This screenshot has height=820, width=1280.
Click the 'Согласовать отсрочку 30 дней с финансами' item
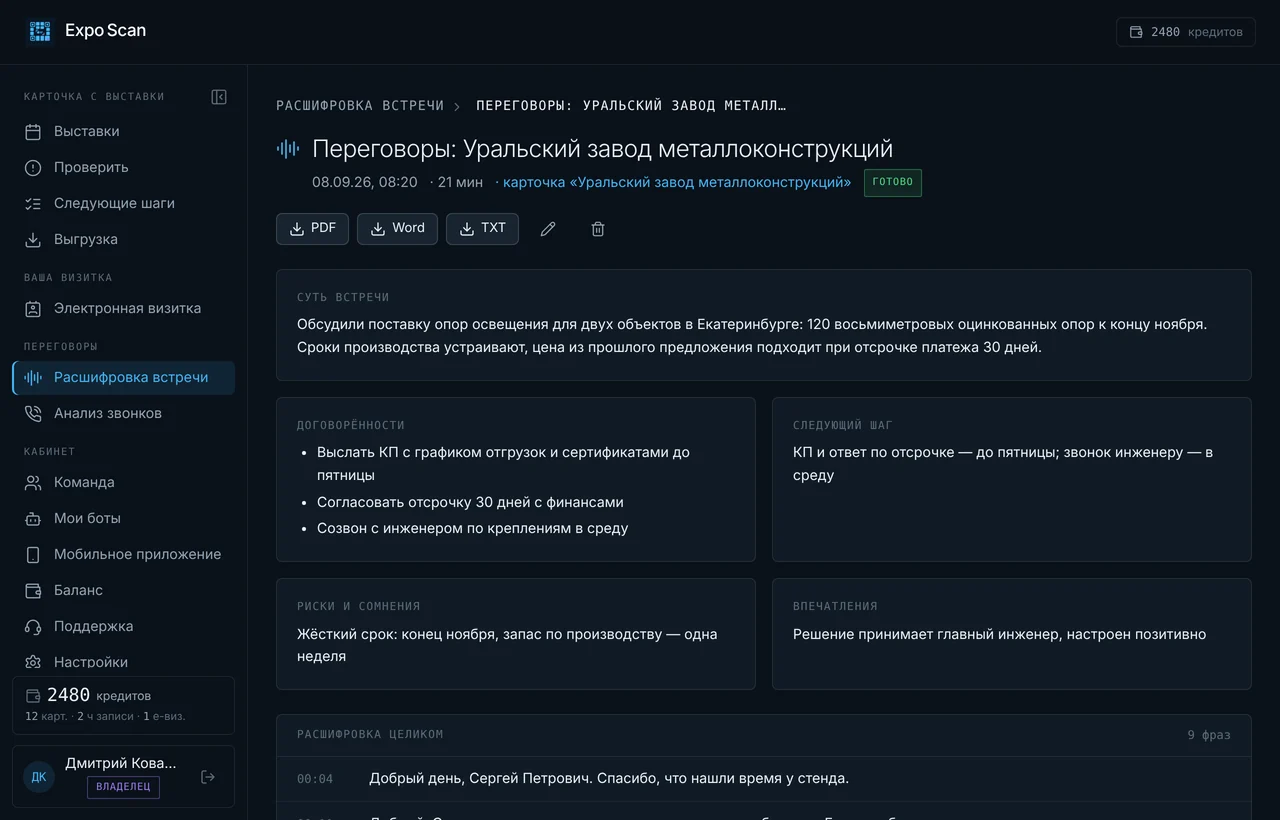coord(470,502)
